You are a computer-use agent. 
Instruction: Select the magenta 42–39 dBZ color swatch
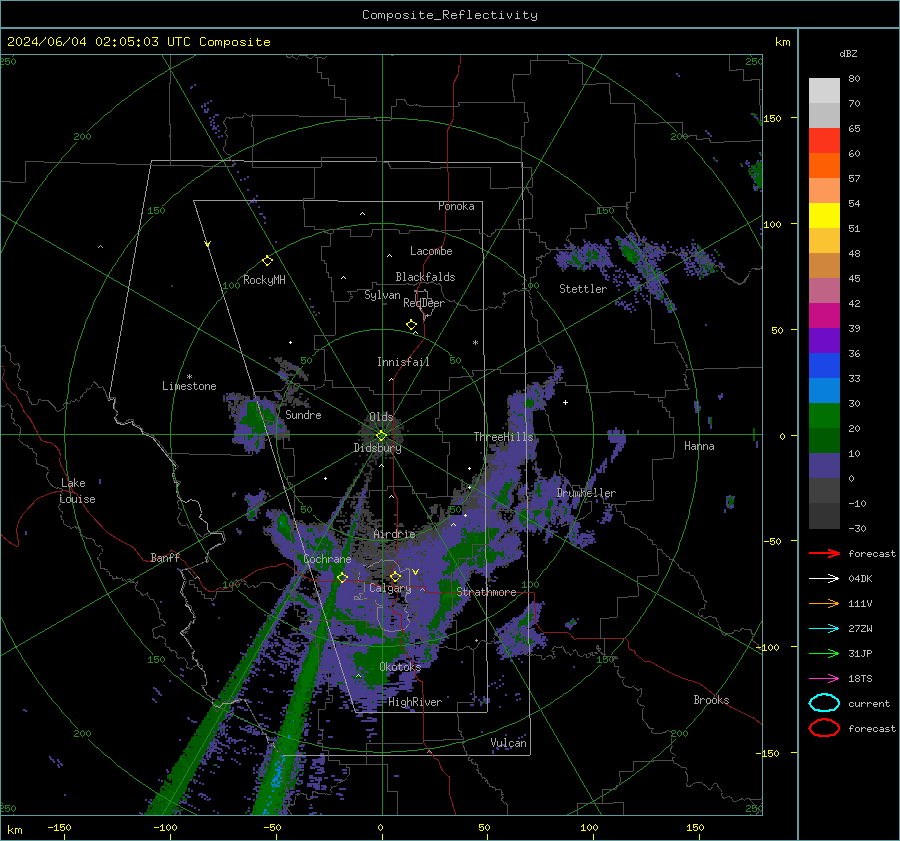point(824,316)
